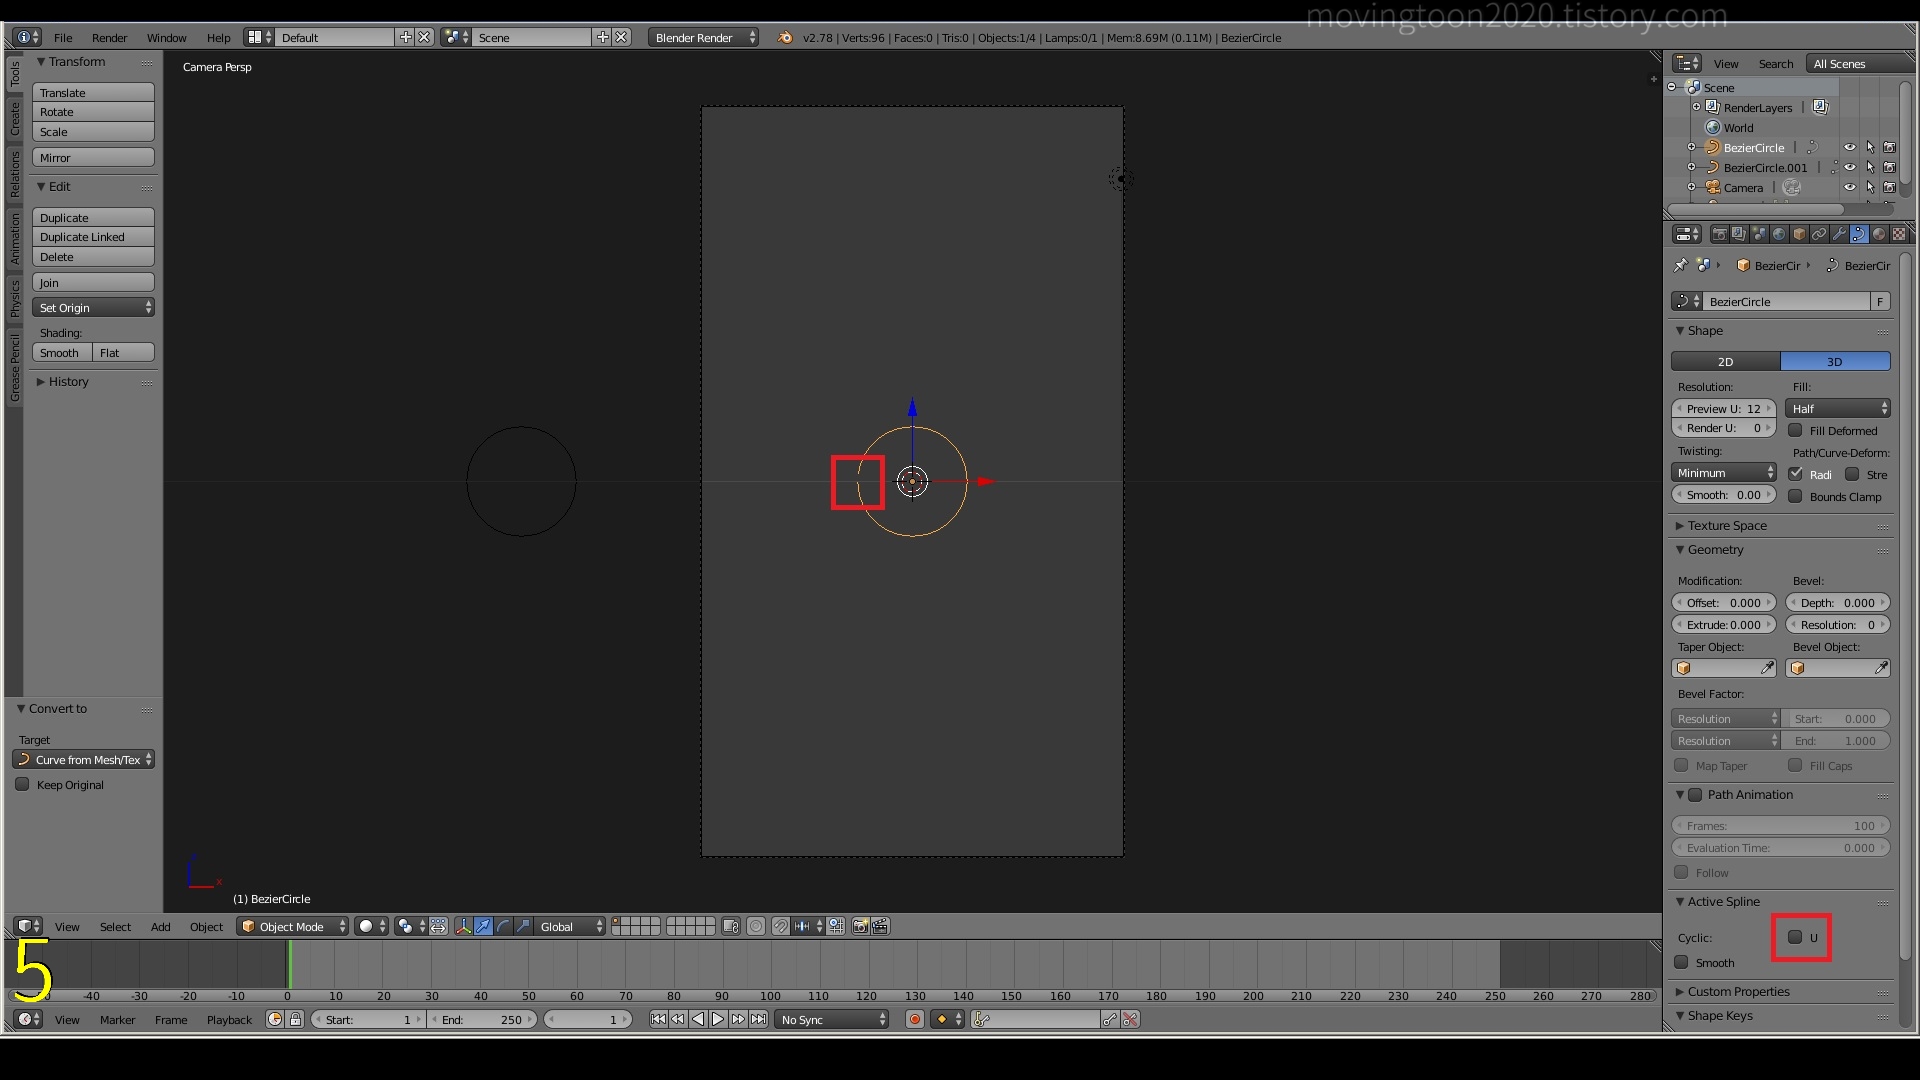Toggle proportional editing circle icon
Viewport: 1920px width, 1080px height.
756,927
